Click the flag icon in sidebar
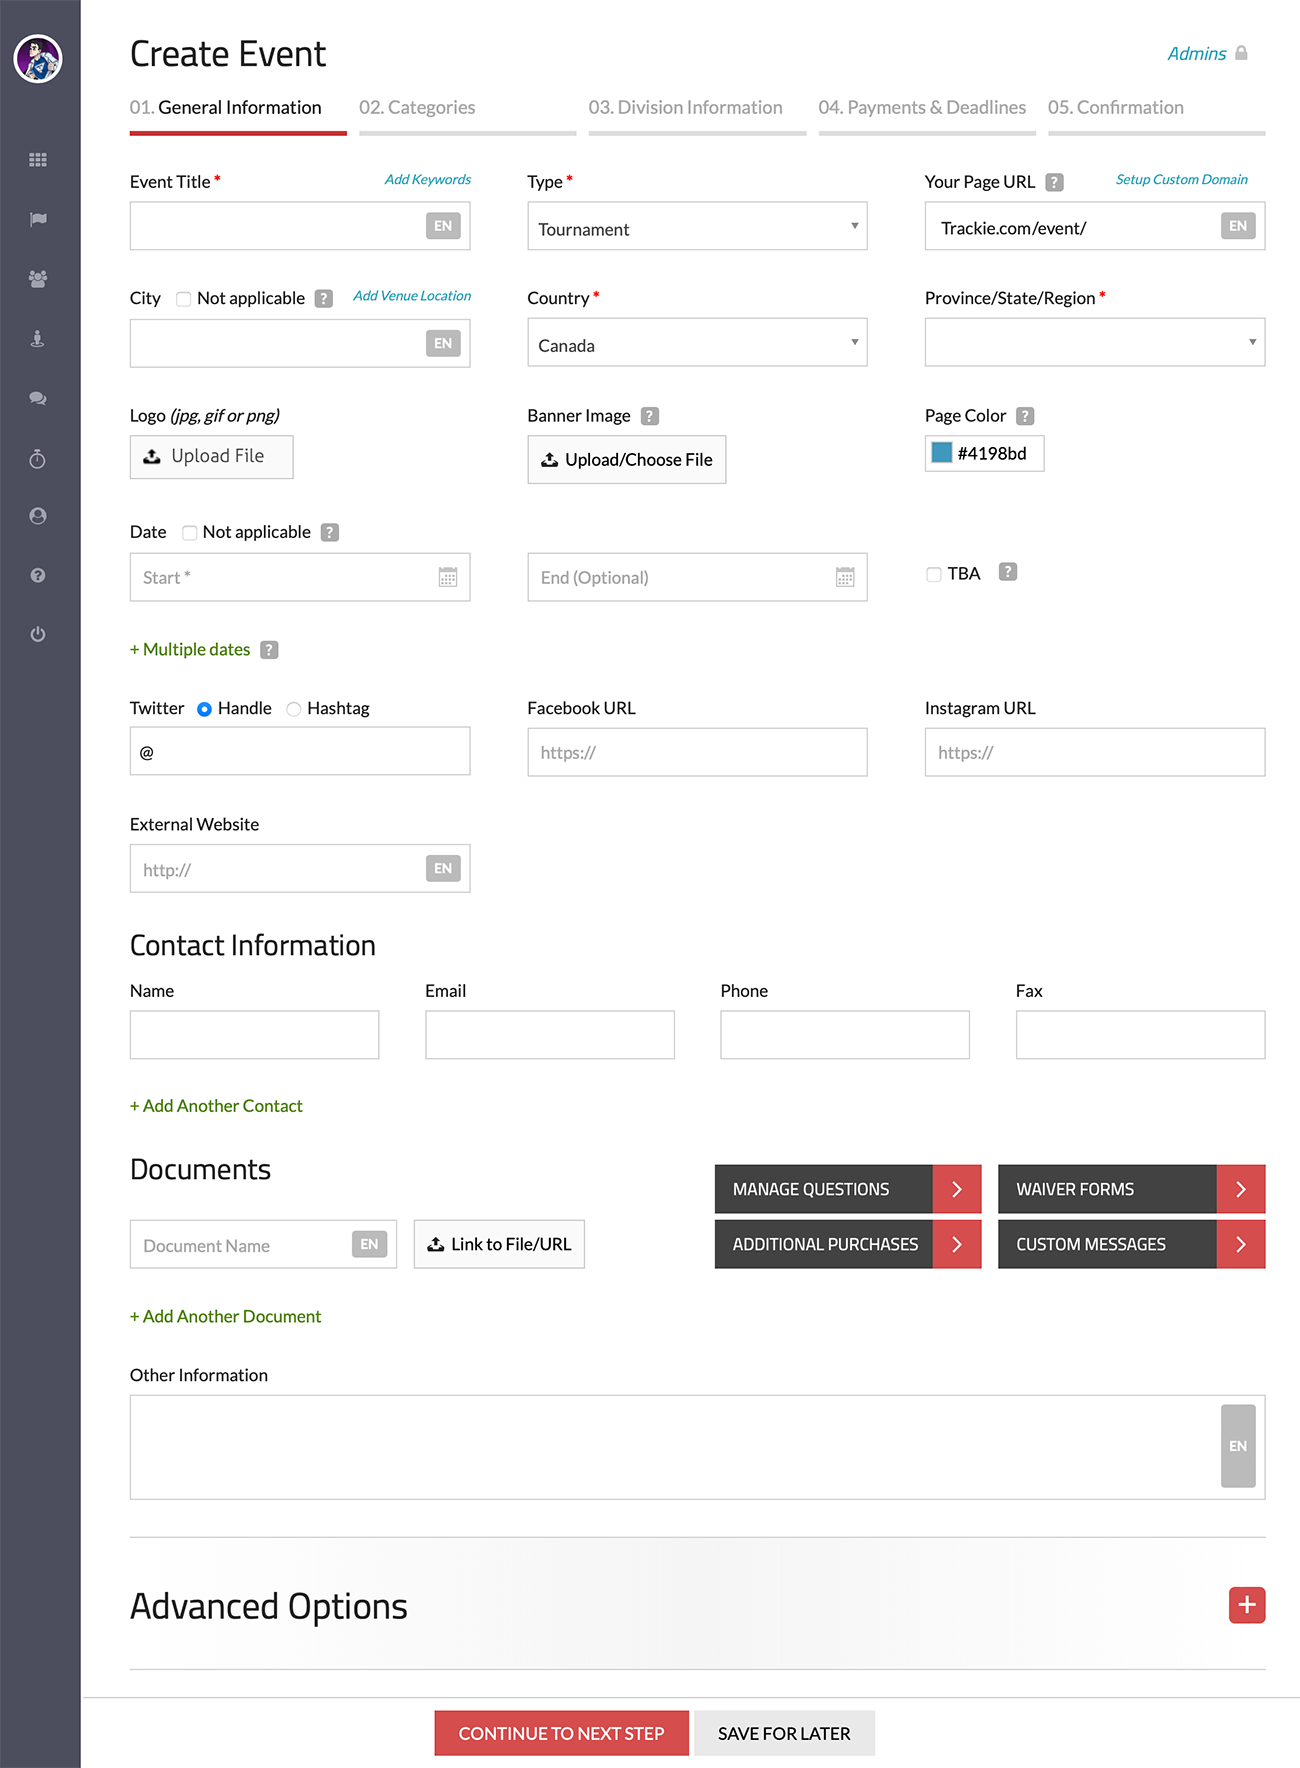1300x1768 pixels. click(38, 219)
